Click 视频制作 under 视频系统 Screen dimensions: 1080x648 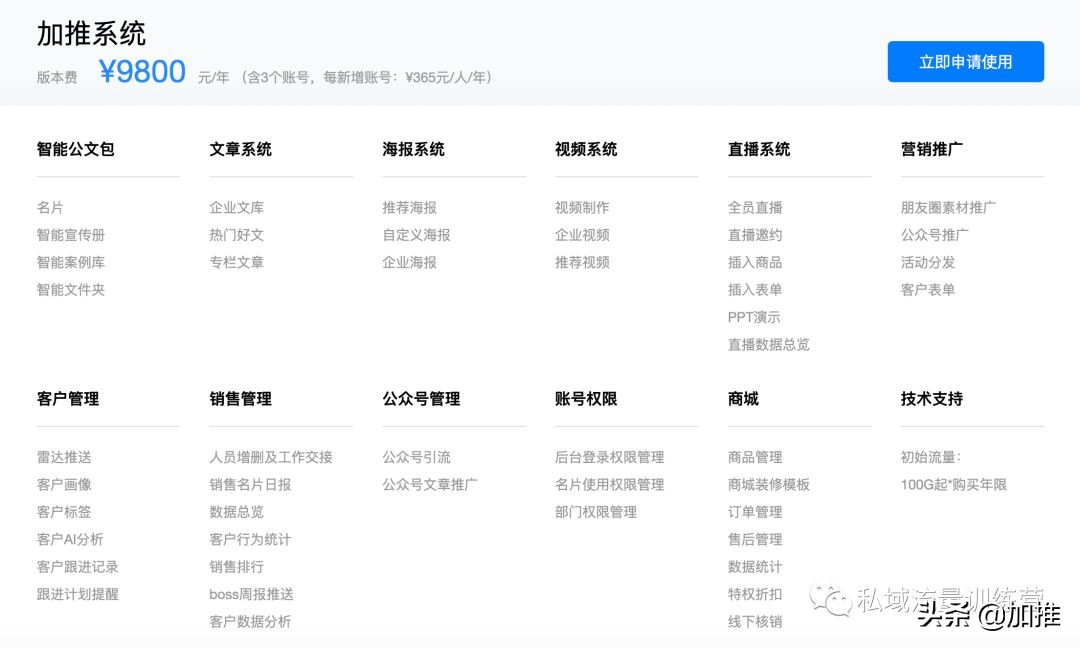582,207
